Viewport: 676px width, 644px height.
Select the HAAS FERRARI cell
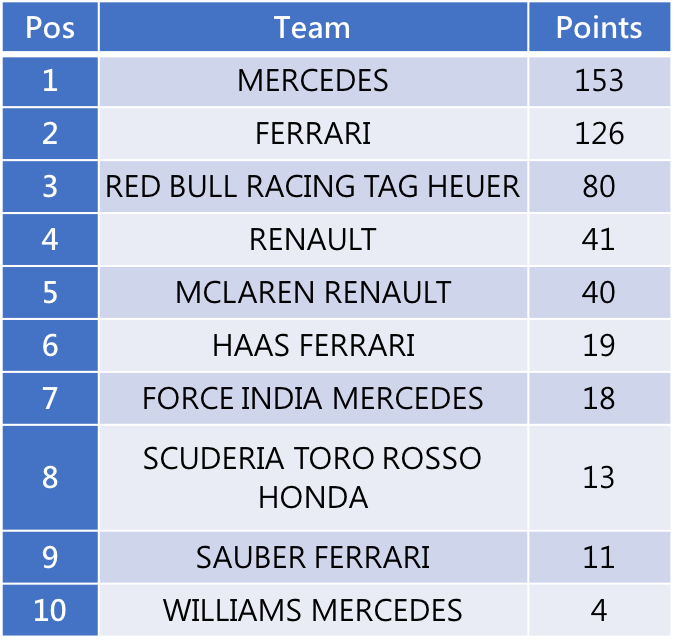[x=313, y=346]
